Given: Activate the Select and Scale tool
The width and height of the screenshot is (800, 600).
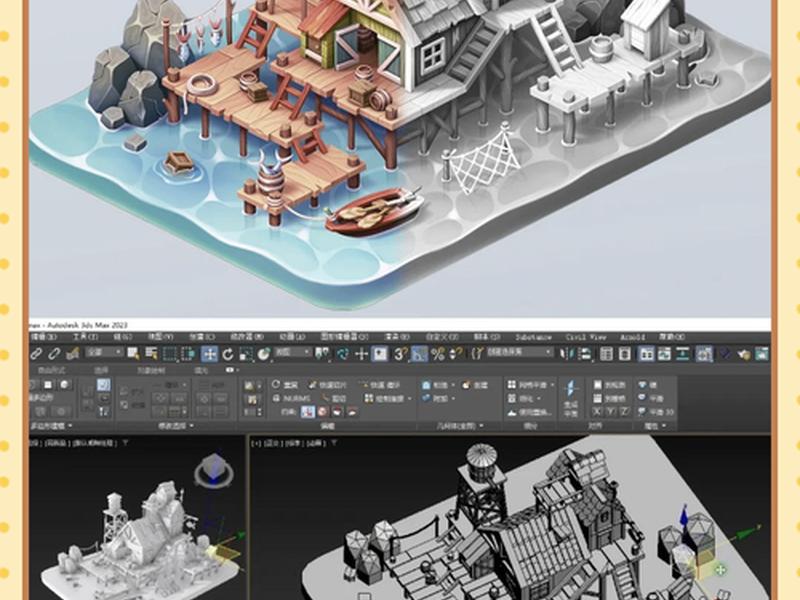Looking at the screenshot, I should pos(246,354).
